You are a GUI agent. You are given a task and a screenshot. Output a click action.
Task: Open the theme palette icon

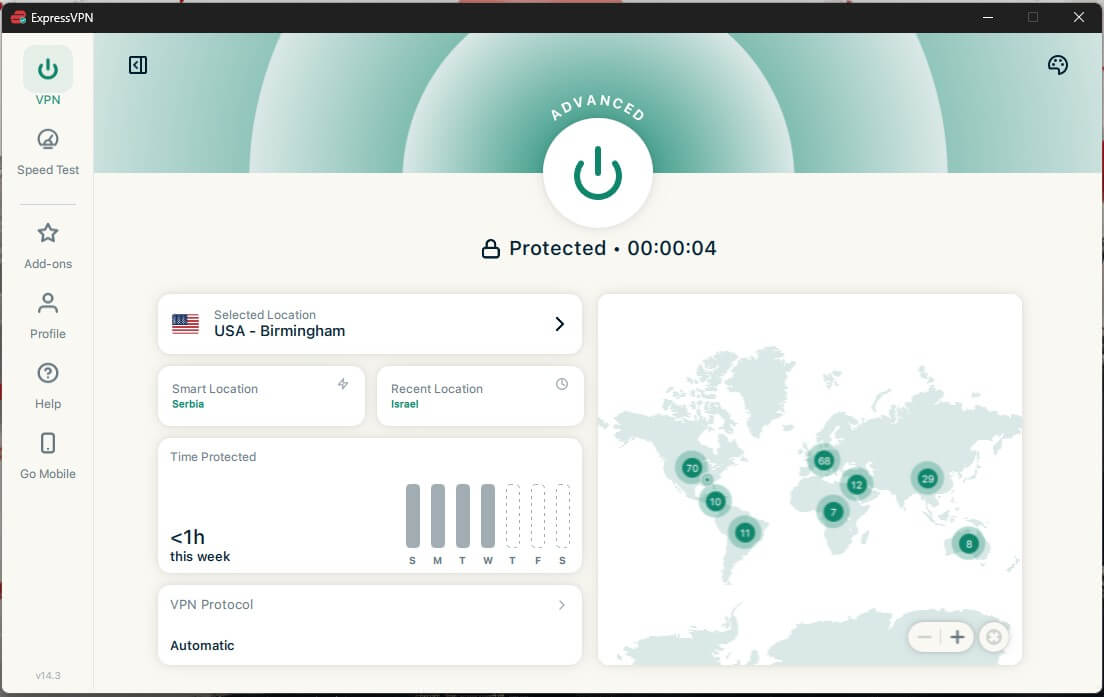[x=1058, y=65]
